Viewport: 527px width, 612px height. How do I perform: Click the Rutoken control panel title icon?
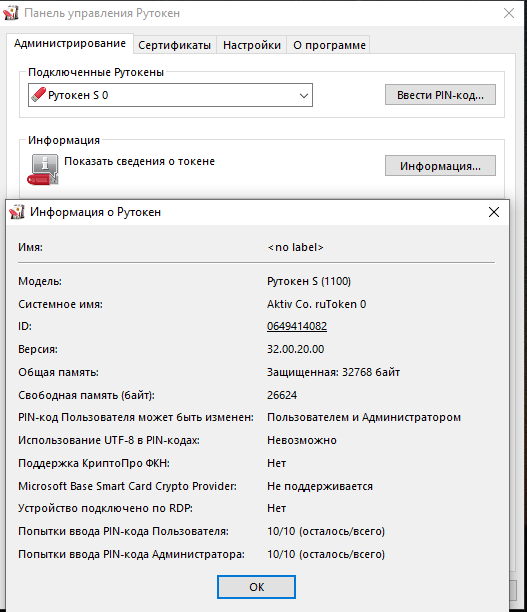coord(11,13)
